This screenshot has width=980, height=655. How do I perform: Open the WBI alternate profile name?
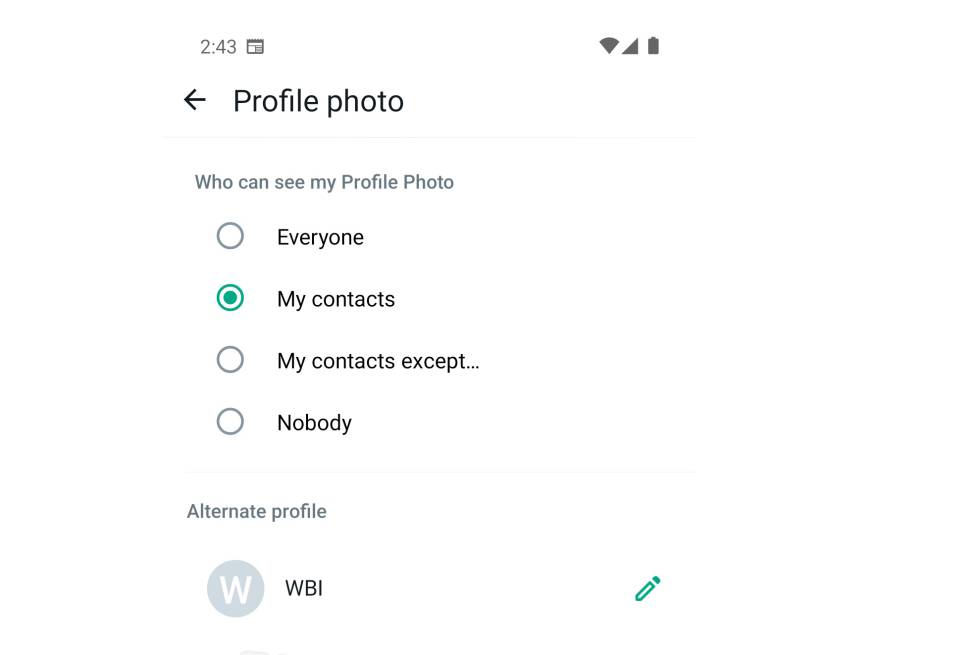pos(304,589)
